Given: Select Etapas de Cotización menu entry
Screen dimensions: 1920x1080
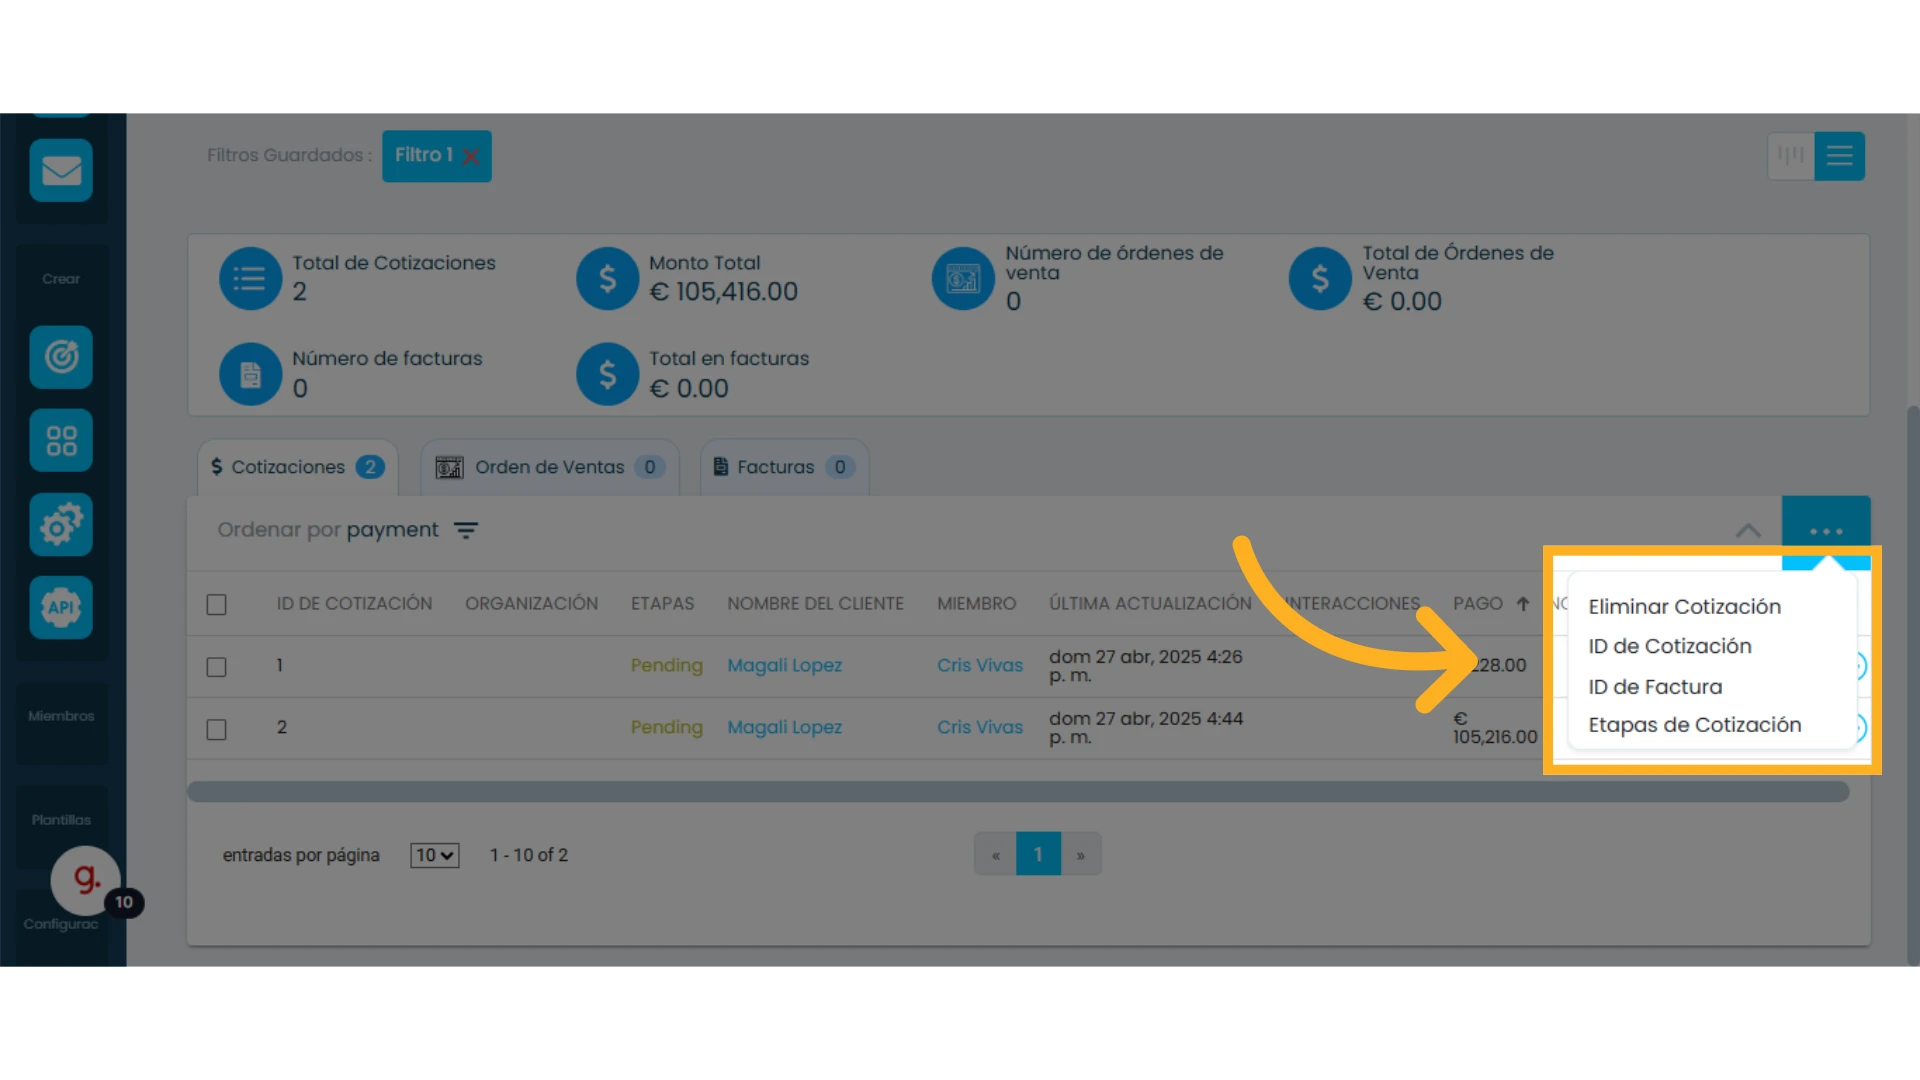Looking at the screenshot, I should point(1694,725).
